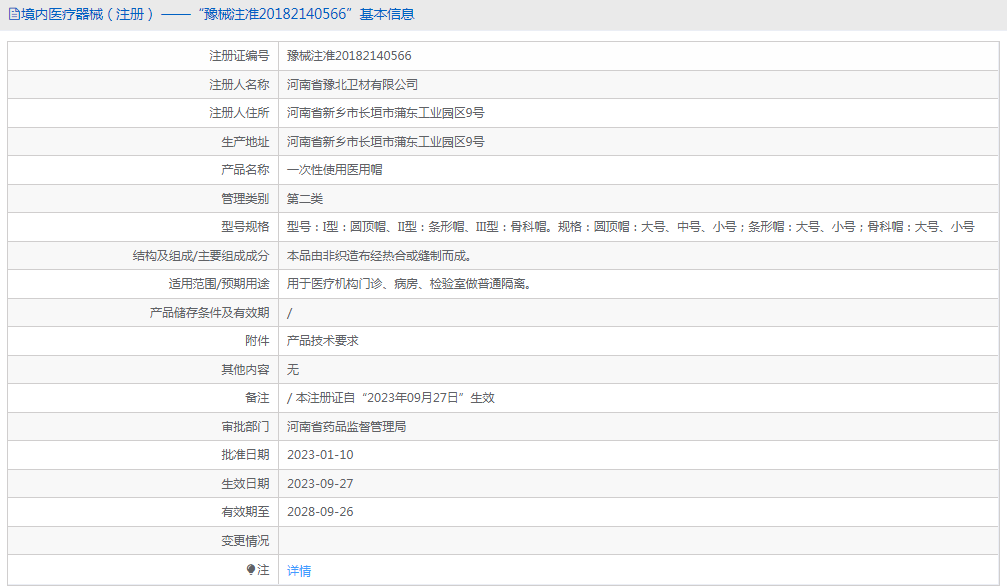The image size is (1007, 586).
Task: Click the 注册证编号 label
Action: (239, 56)
